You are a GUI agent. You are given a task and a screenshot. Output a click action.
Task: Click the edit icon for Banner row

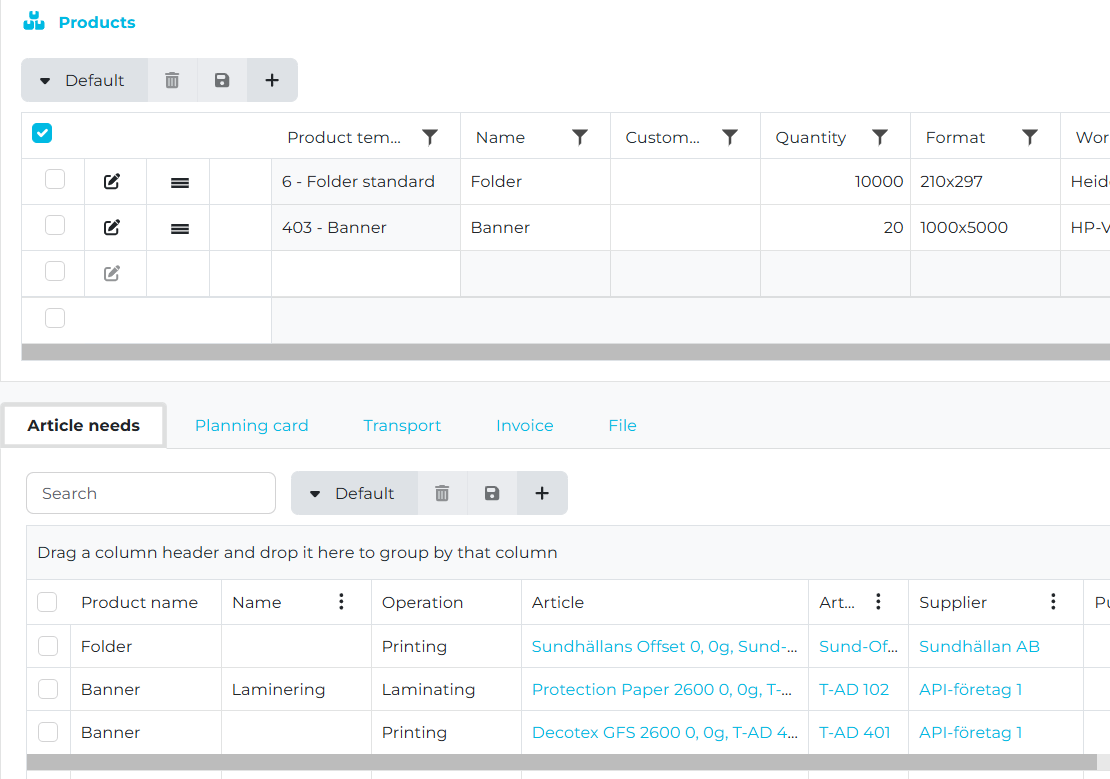pos(112,228)
